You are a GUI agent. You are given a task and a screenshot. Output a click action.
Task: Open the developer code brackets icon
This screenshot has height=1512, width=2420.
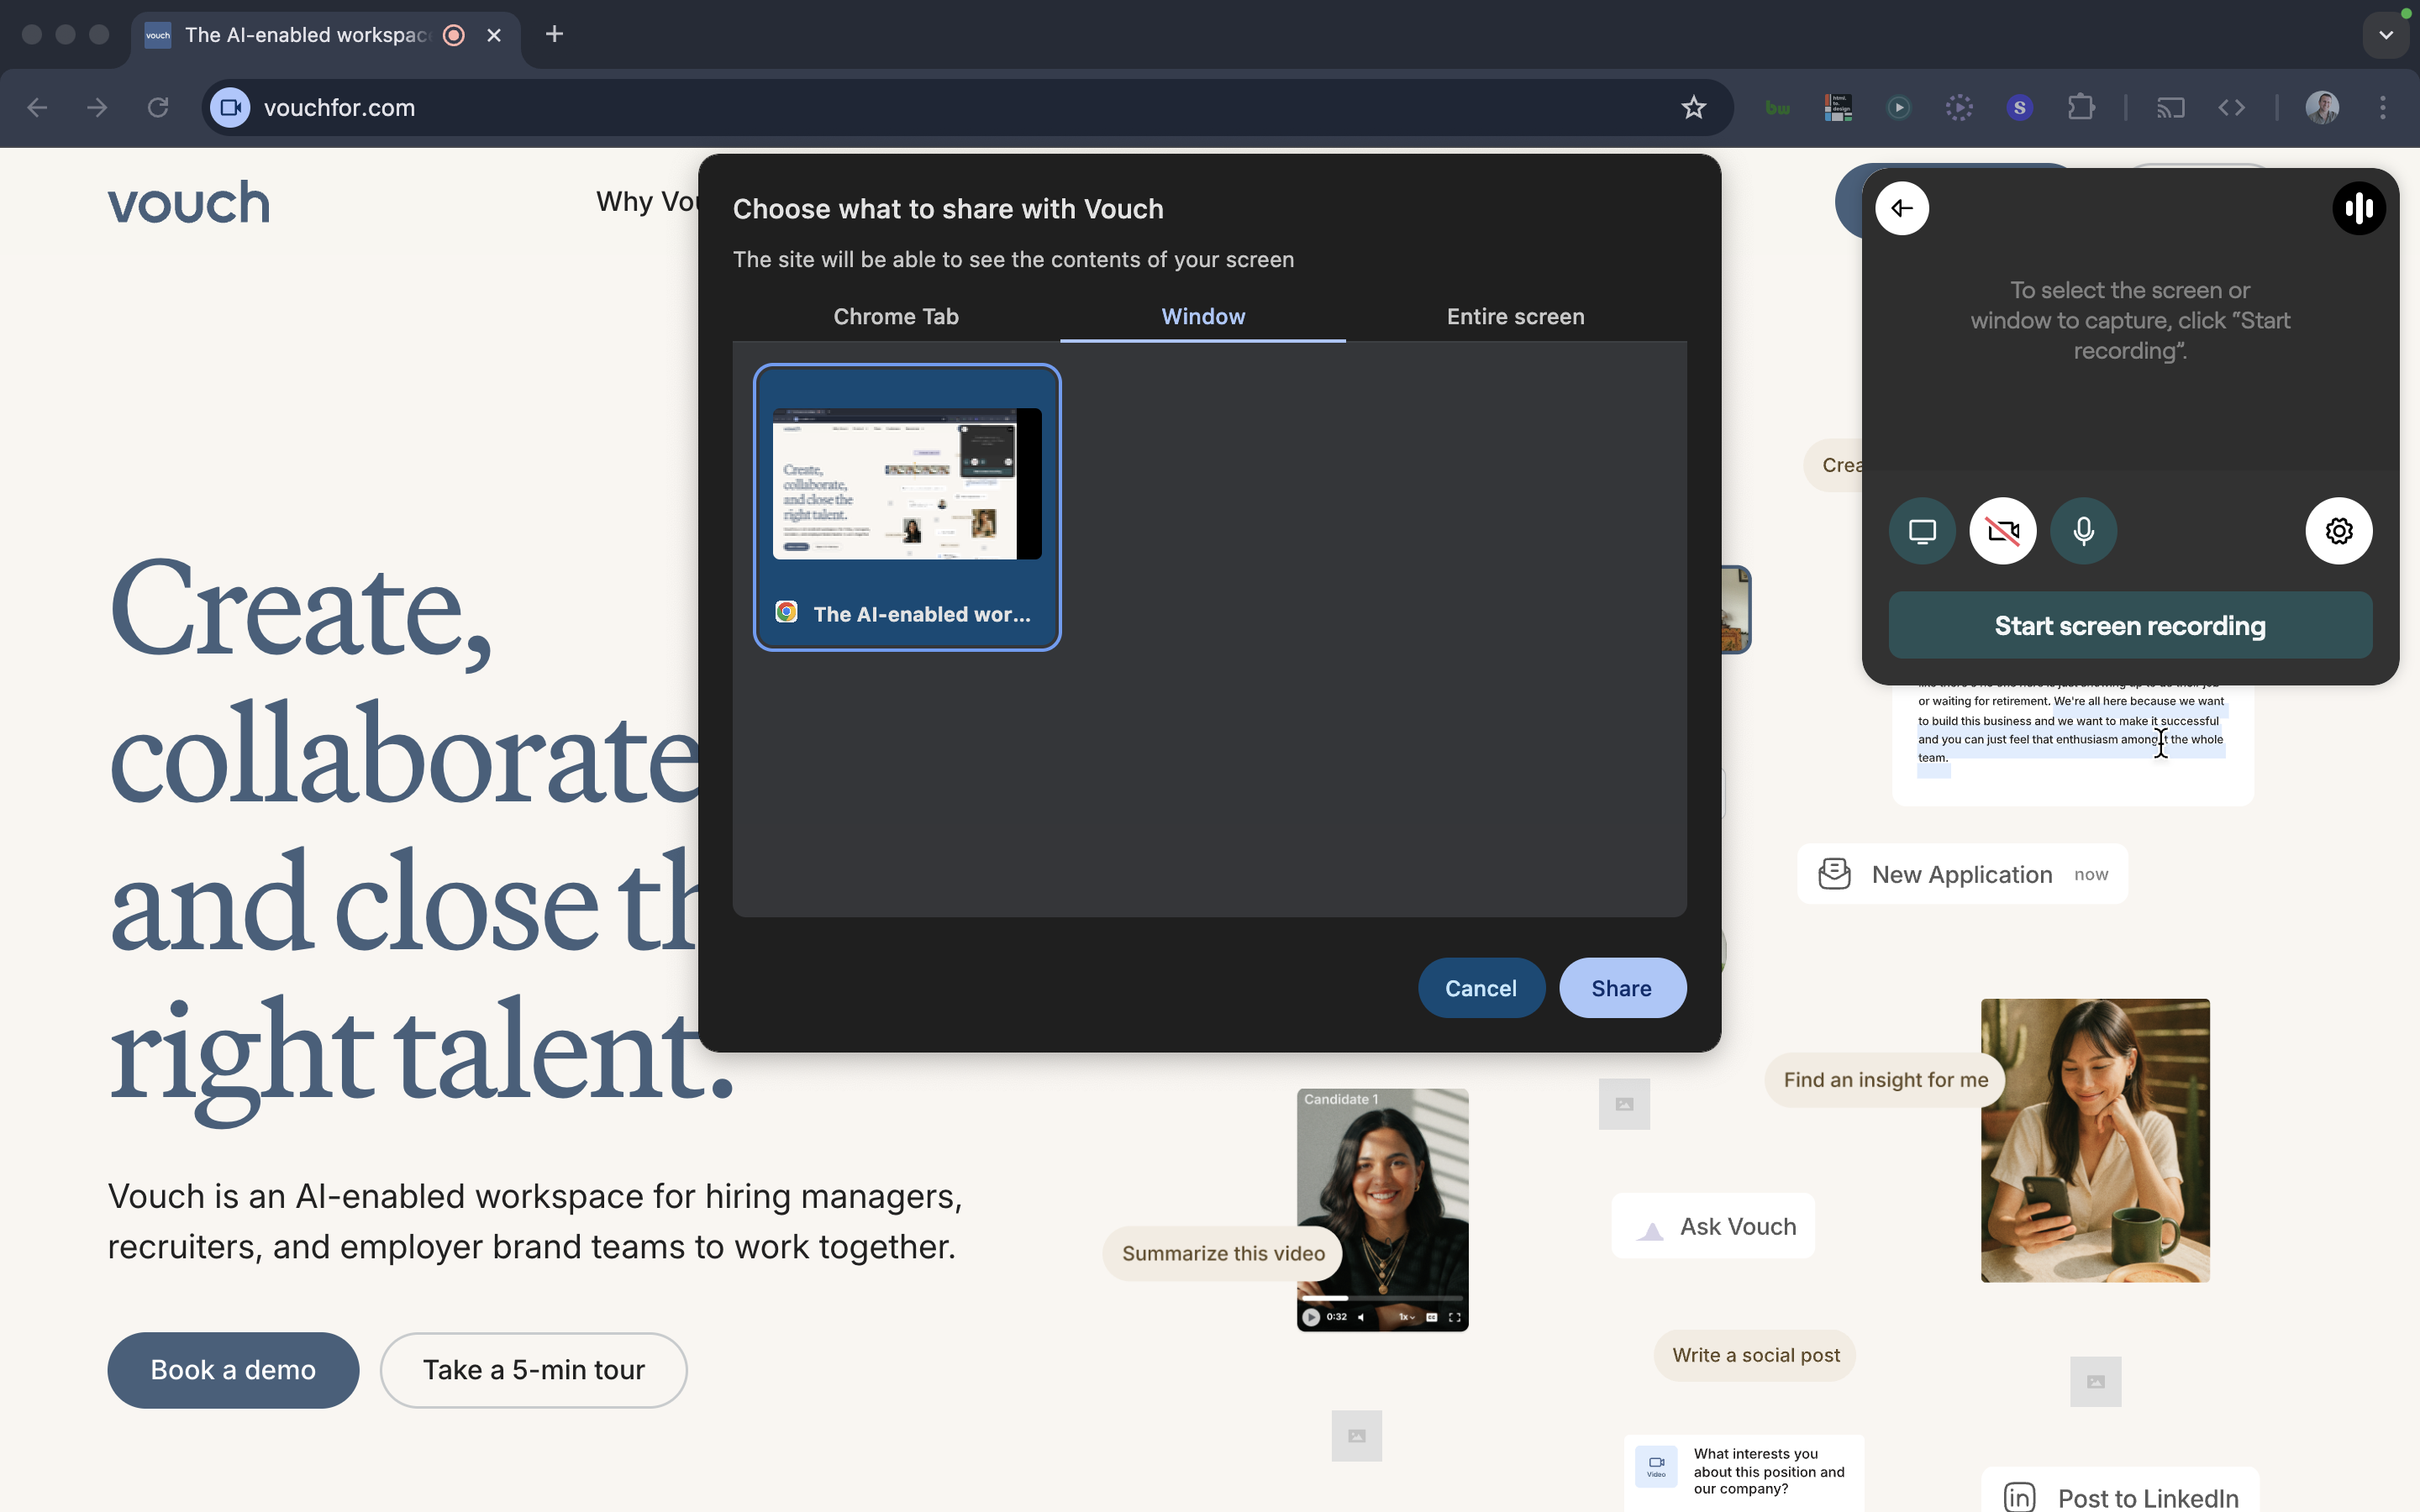pos(2232,107)
